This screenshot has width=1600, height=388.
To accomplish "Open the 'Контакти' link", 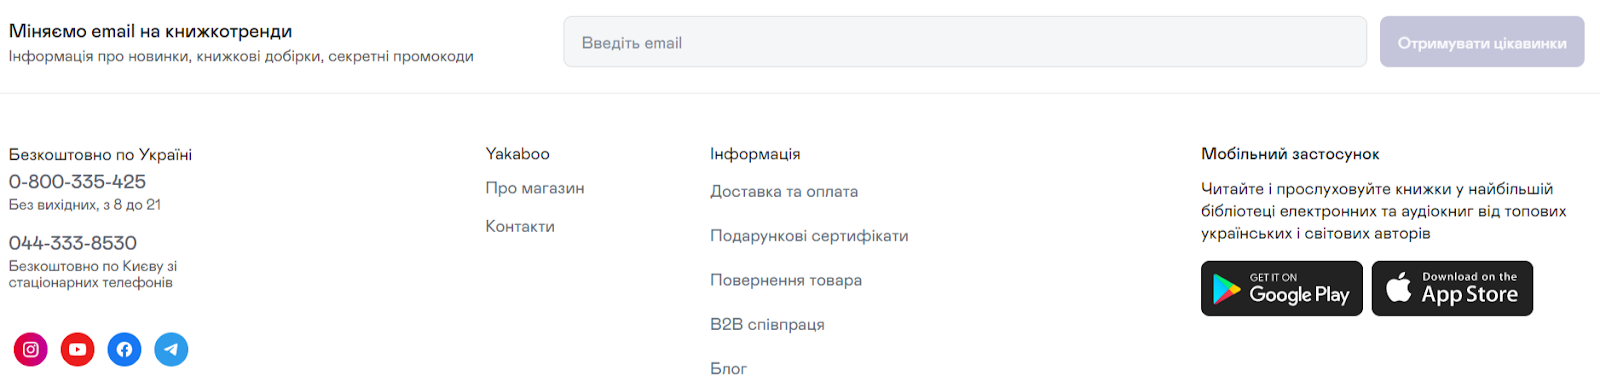I will [520, 226].
